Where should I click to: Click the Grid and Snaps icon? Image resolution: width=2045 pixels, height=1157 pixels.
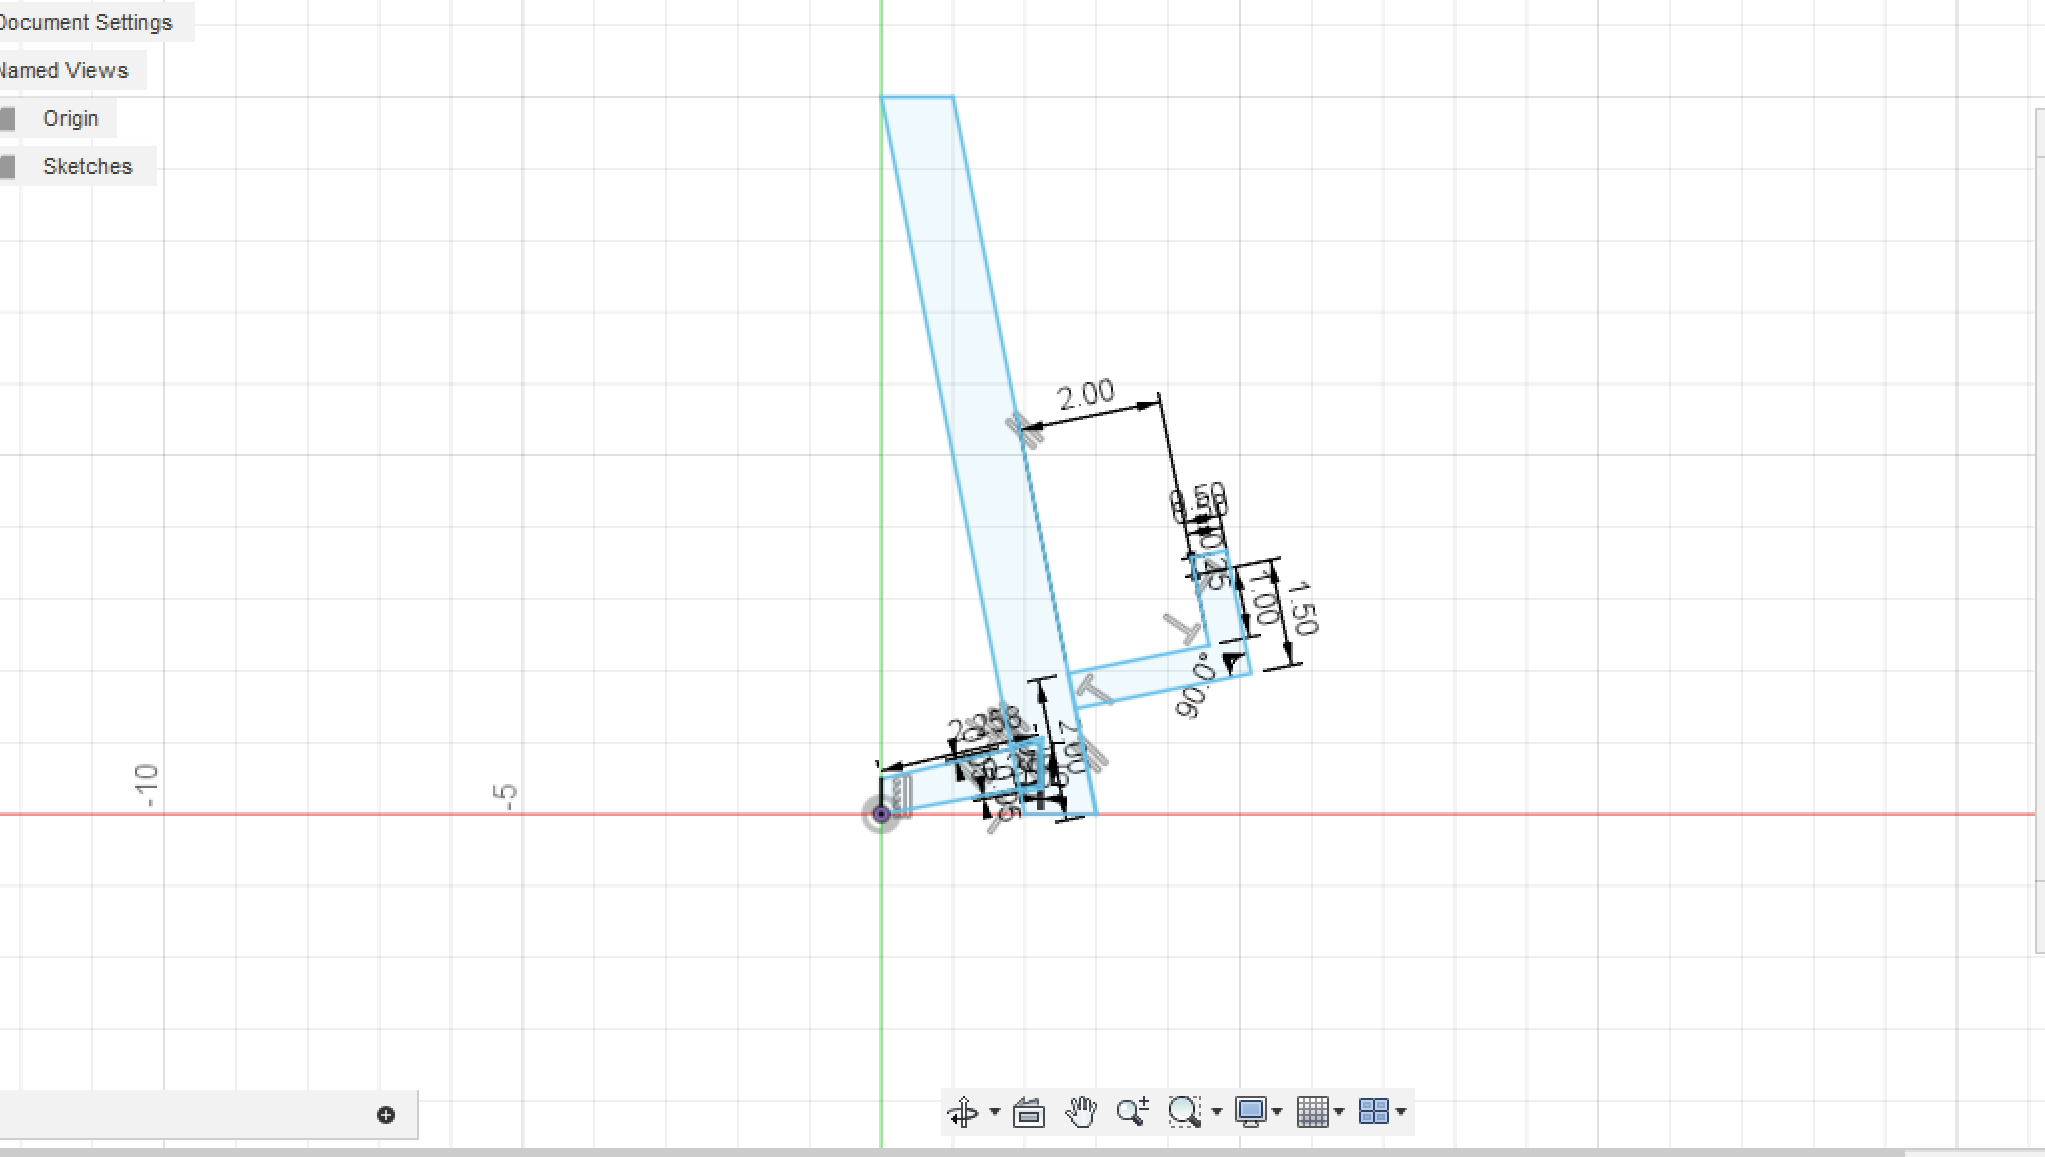tap(1312, 1112)
